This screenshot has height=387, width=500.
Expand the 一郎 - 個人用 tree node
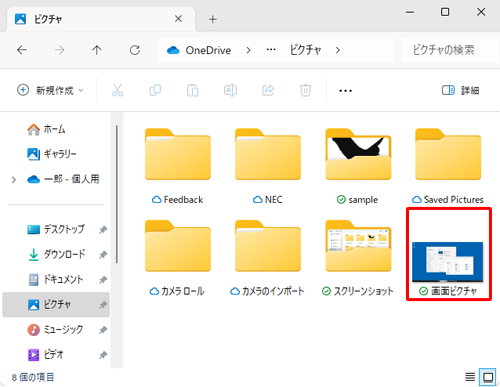[x=14, y=180]
